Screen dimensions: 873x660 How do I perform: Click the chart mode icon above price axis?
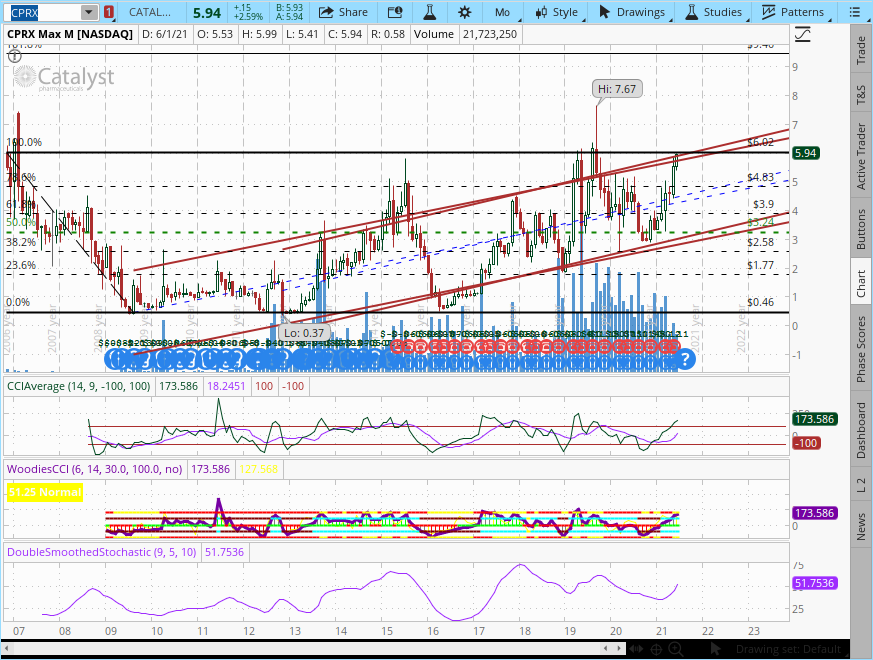(802, 33)
